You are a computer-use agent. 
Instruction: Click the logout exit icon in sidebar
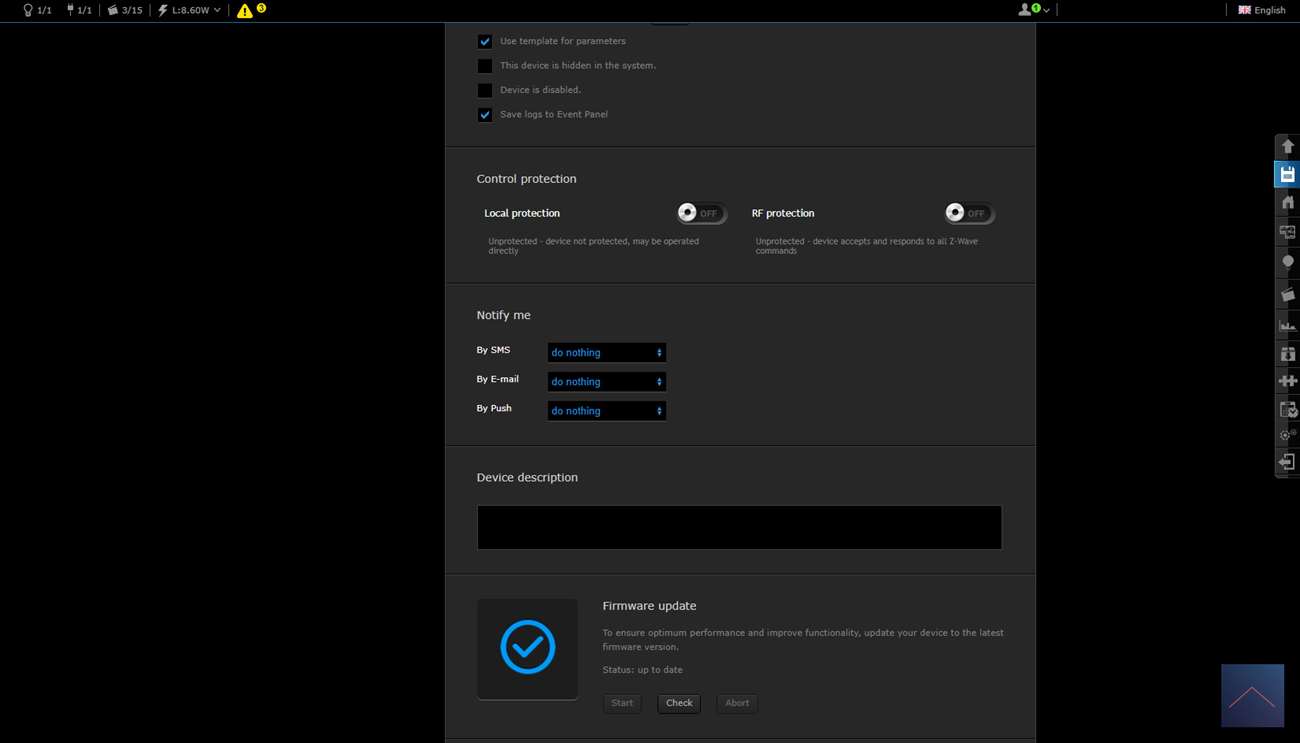coord(1287,462)
